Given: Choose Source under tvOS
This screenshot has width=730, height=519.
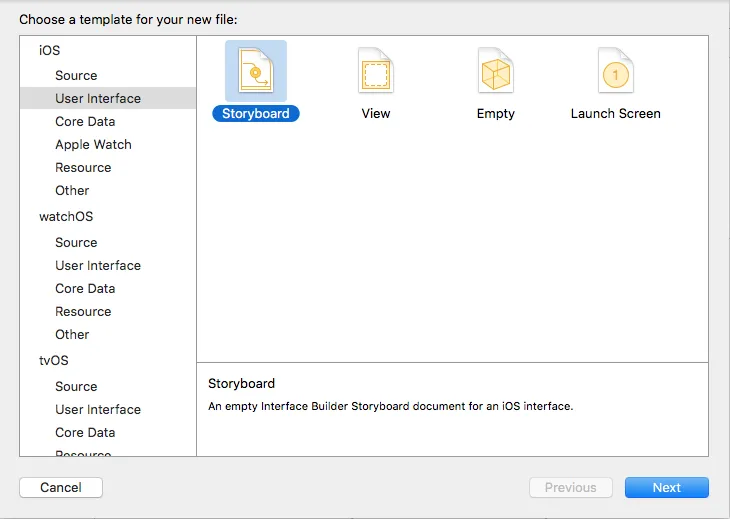Looking at the screenshot, I should click(76, 386).
